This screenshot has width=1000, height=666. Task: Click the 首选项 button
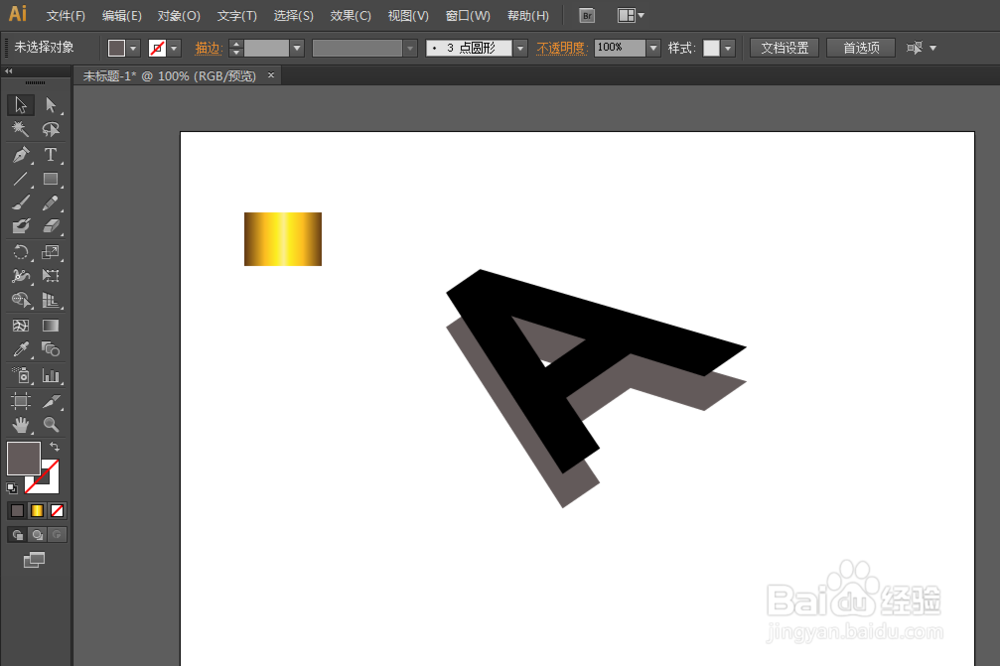coord(861,48)
